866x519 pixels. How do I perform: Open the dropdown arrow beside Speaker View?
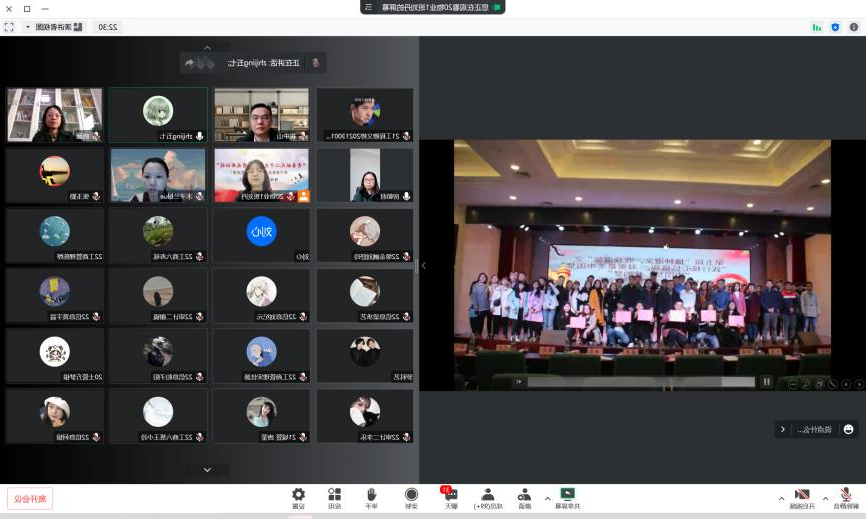pyautogui.click(x=28, y=27)
